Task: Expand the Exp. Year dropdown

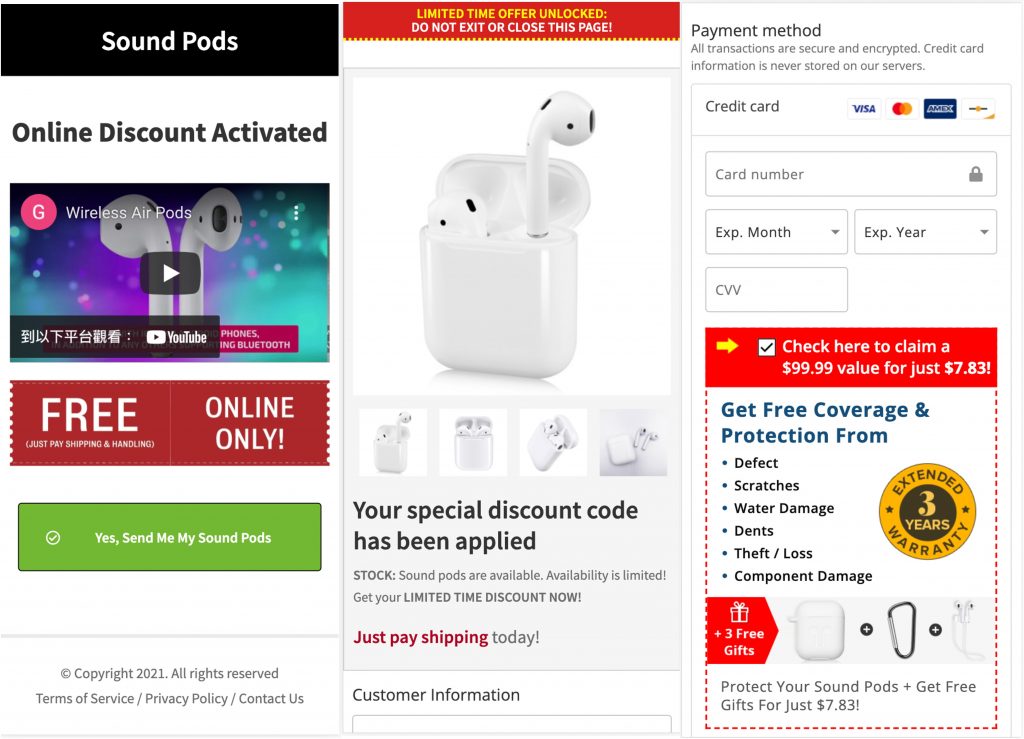Action: pos(925,232)
